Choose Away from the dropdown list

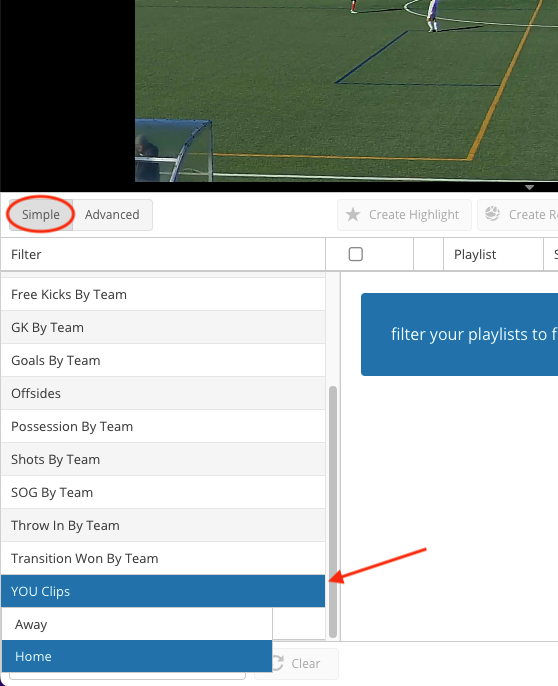(137, 624)
